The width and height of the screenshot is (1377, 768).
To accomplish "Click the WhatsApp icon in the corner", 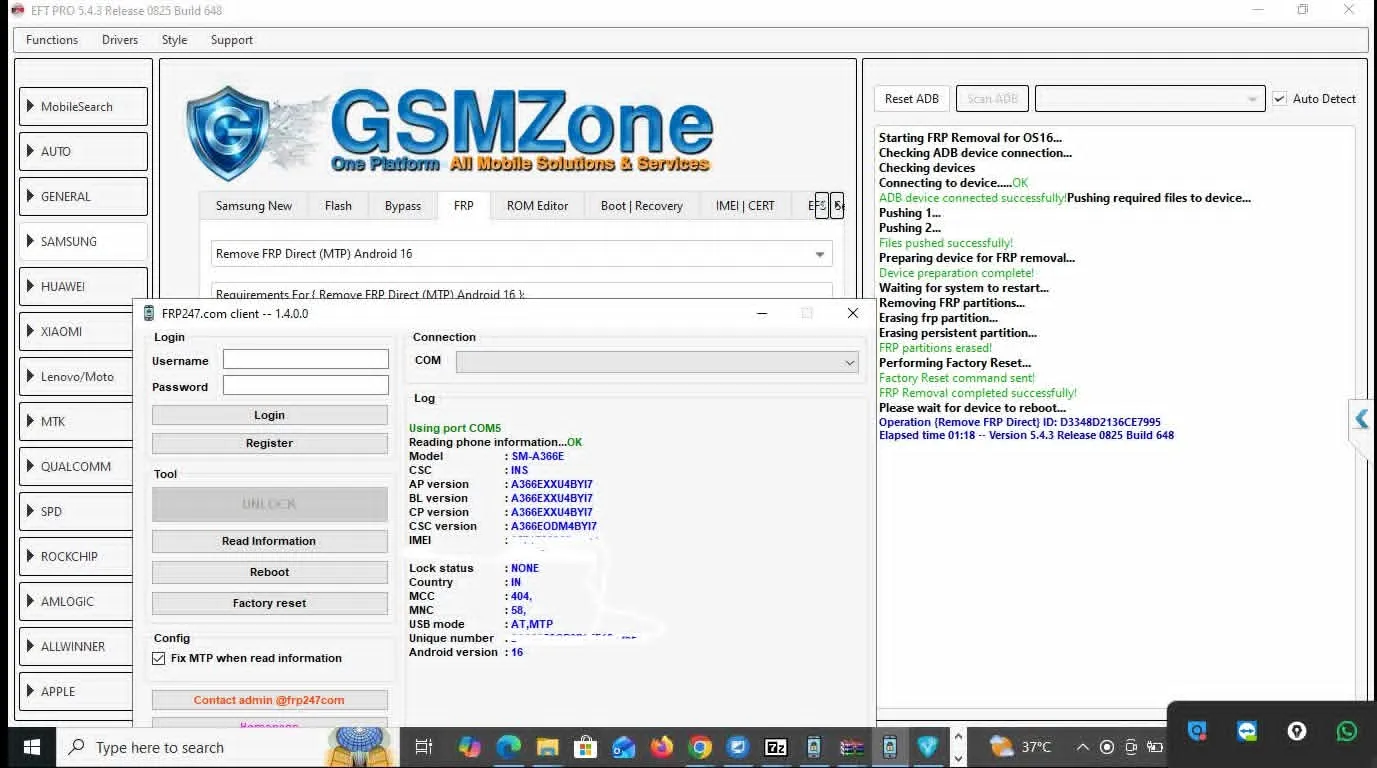I will (x=1346, y=732).
